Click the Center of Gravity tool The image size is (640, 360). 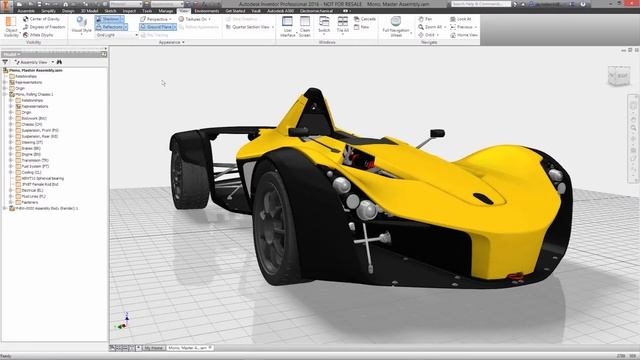coord(41,19)
